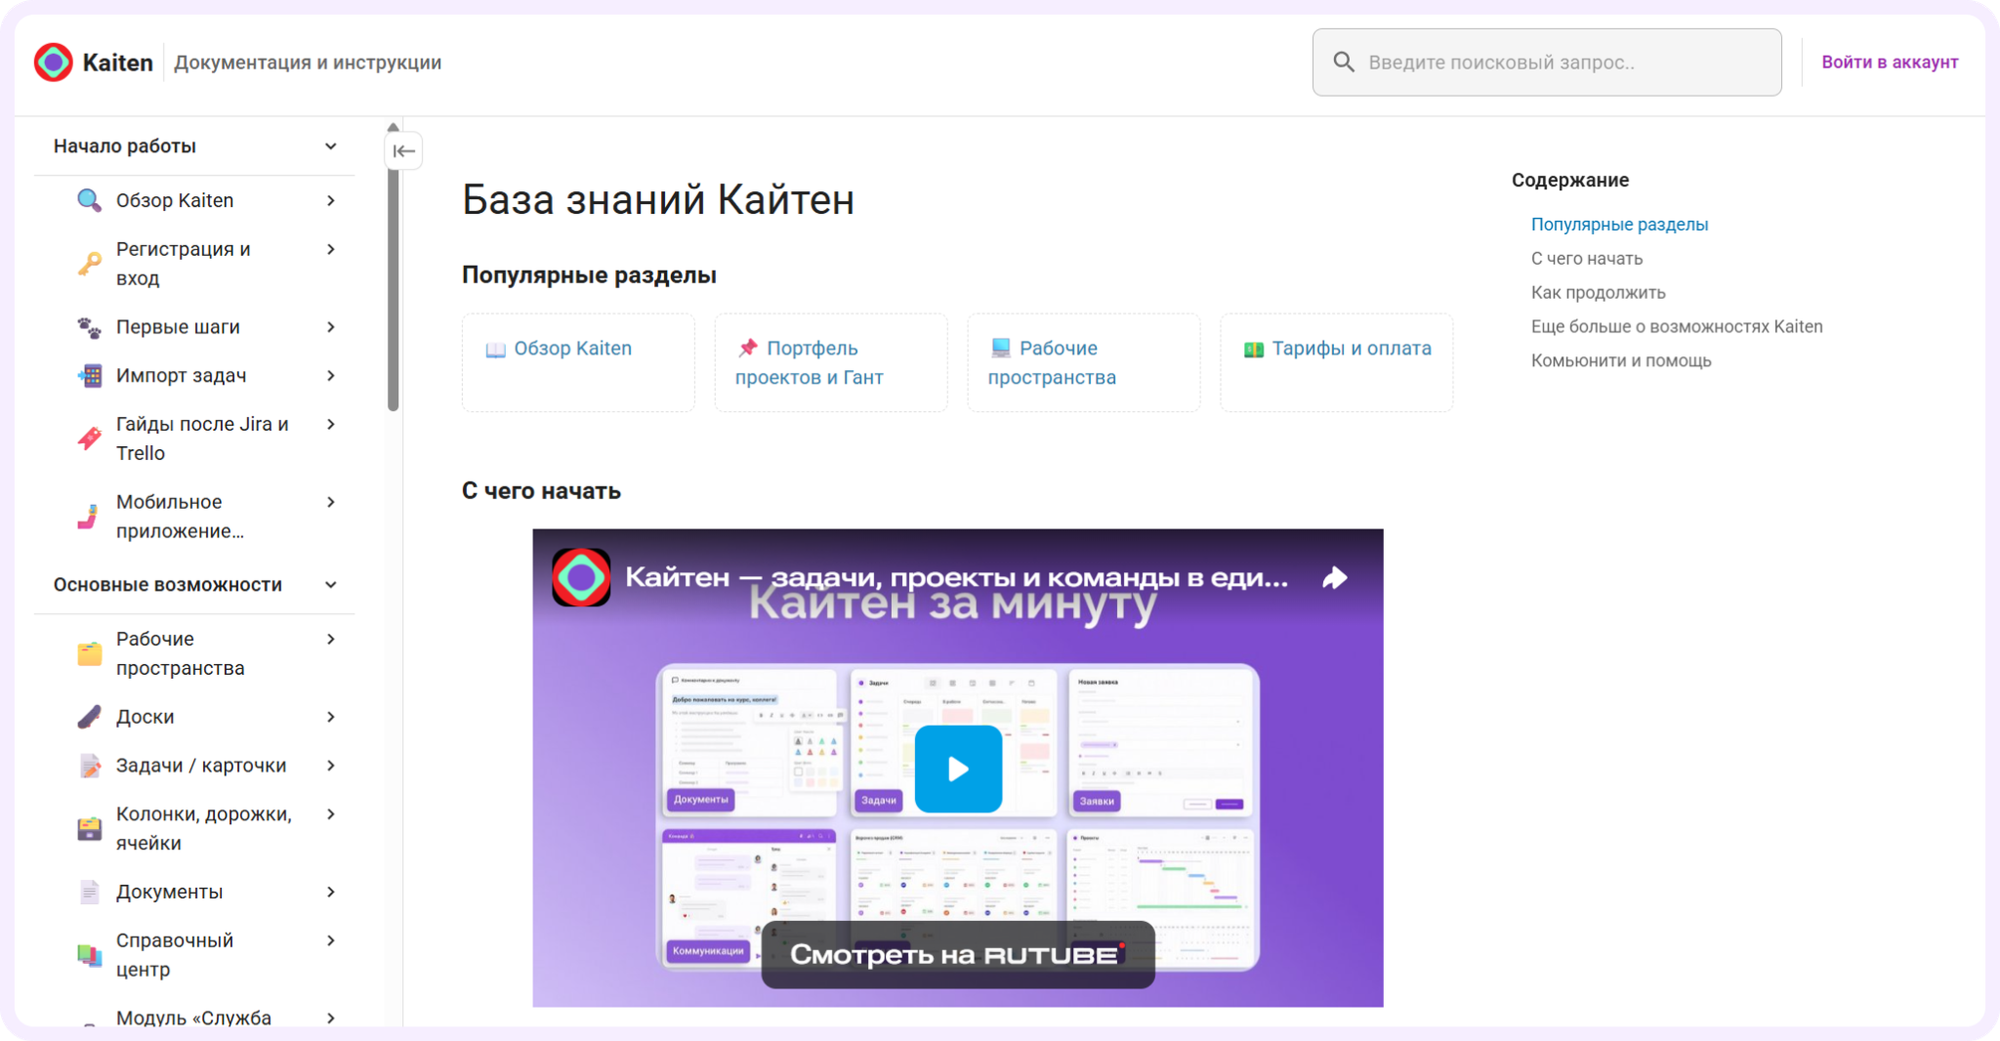2000x1041 pixels.
Task: Jump to Комьюнити и помощь in contents
Action: coord(1621,361)
